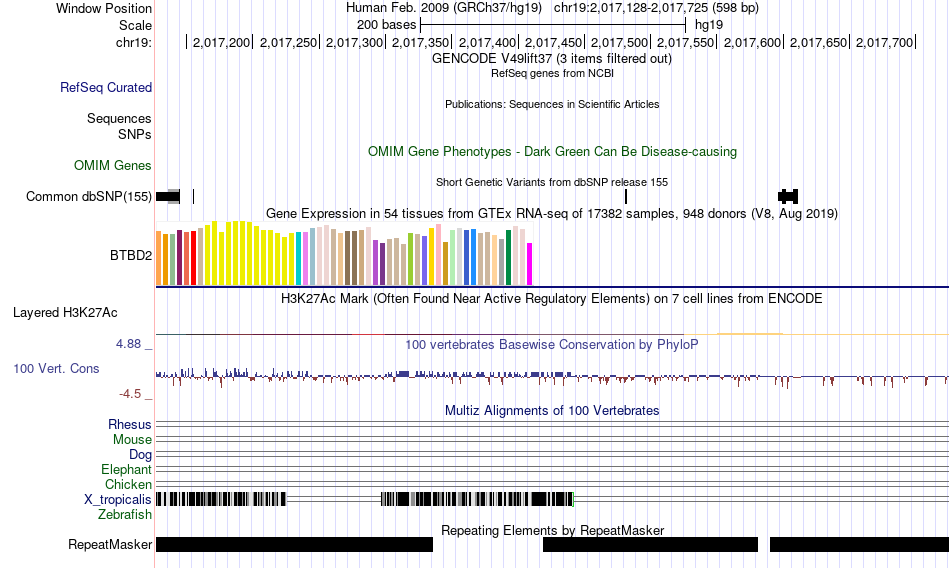This screenshot has height=568, width=950.
Task: Click the first orange GTEx expression bar
Action: click(159, 258)
